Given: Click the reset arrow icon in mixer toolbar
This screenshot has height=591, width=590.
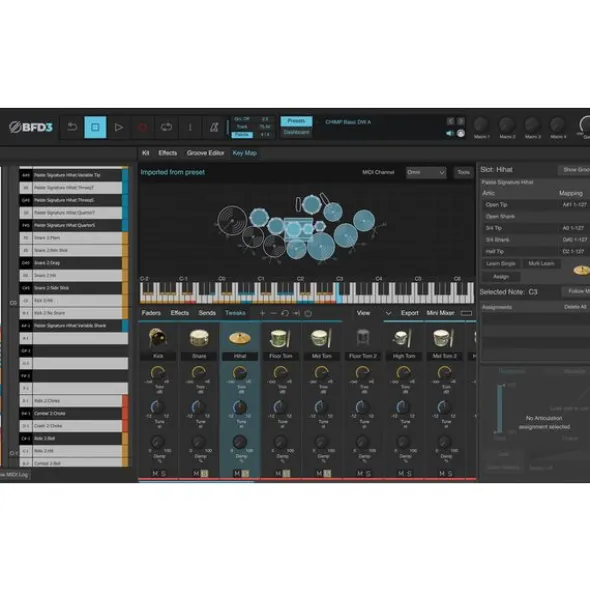Looking at the screenshot, I should coord(285,313).
